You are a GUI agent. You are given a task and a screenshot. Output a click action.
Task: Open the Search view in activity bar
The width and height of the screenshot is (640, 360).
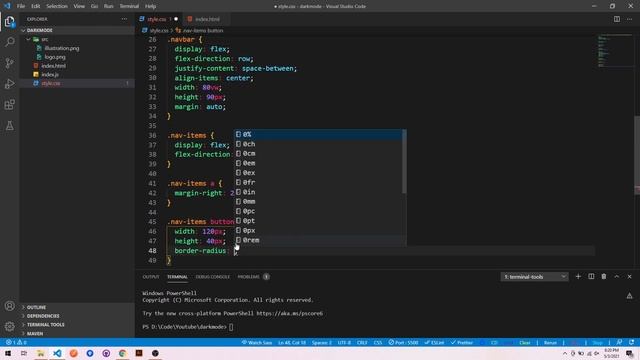pos(9,42)
